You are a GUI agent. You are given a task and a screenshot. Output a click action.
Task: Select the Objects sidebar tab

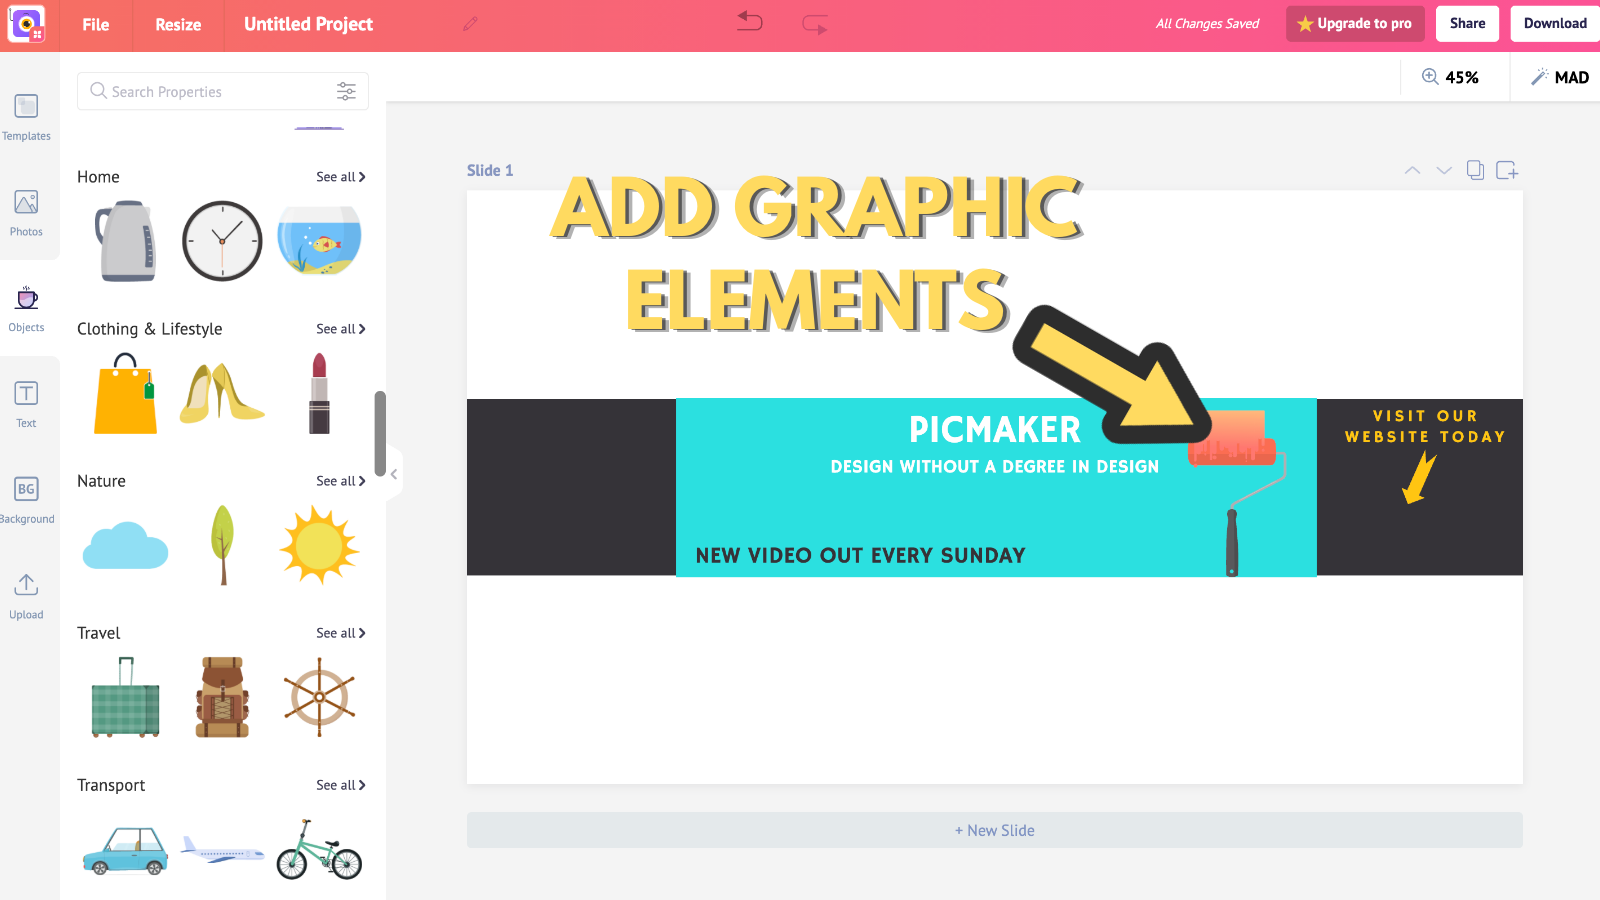[x=26, y=309]
